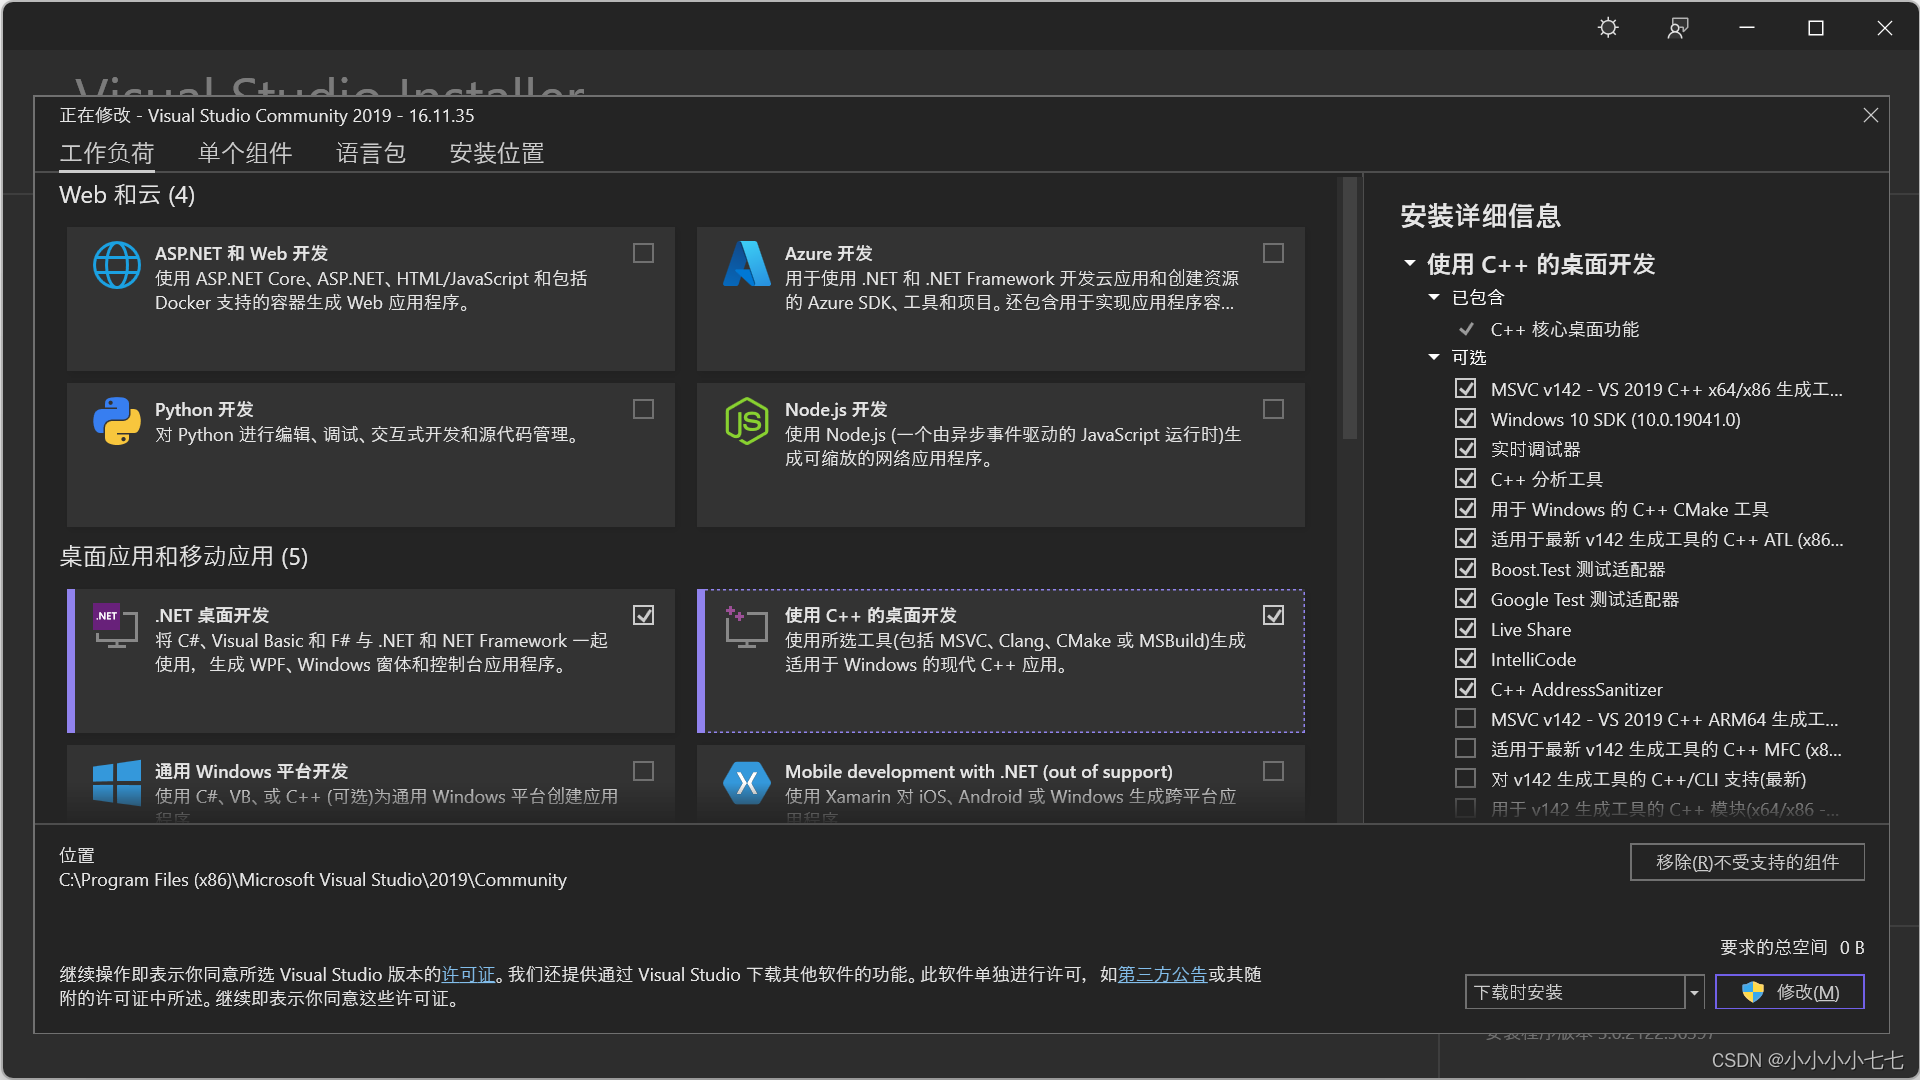This screenshot has width=1920, height=1080.
Task: Click the Xamarin mobile development icon
Action: coord(747,783)
